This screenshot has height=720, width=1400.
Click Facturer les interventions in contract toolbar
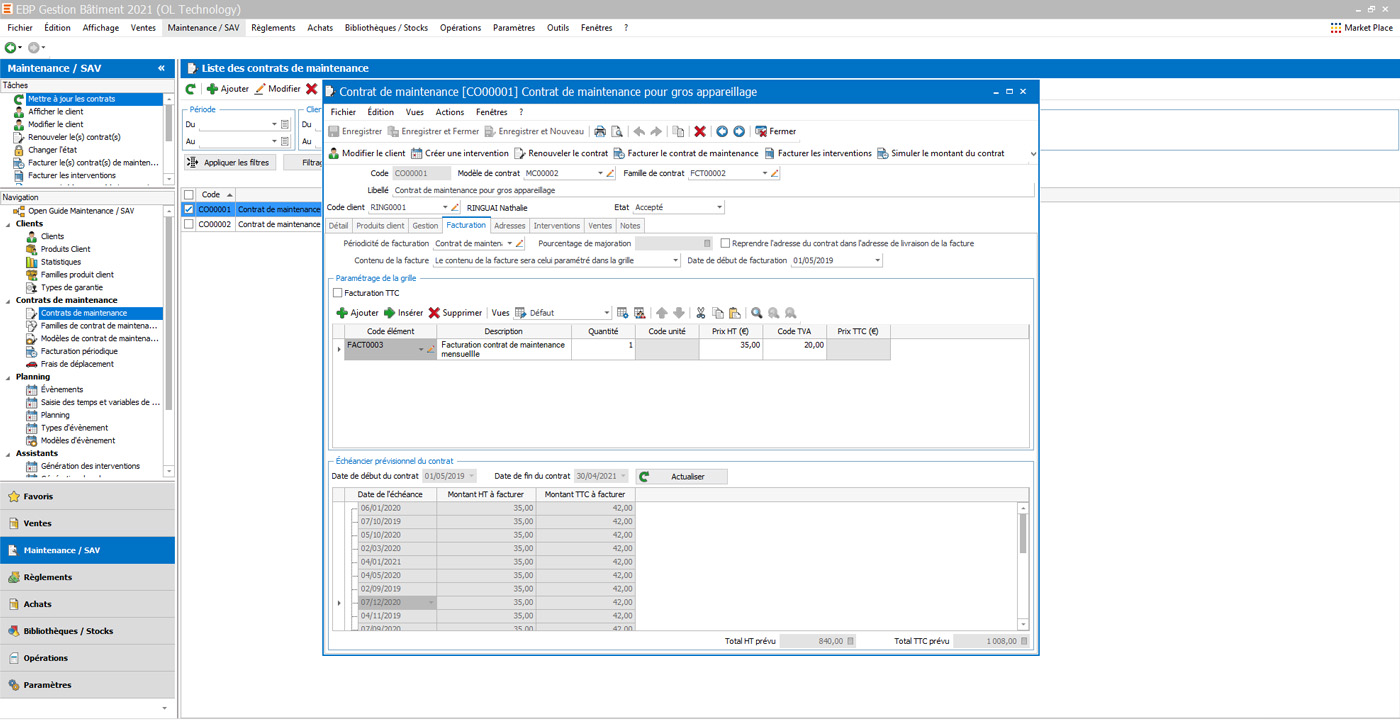(818, 154)
